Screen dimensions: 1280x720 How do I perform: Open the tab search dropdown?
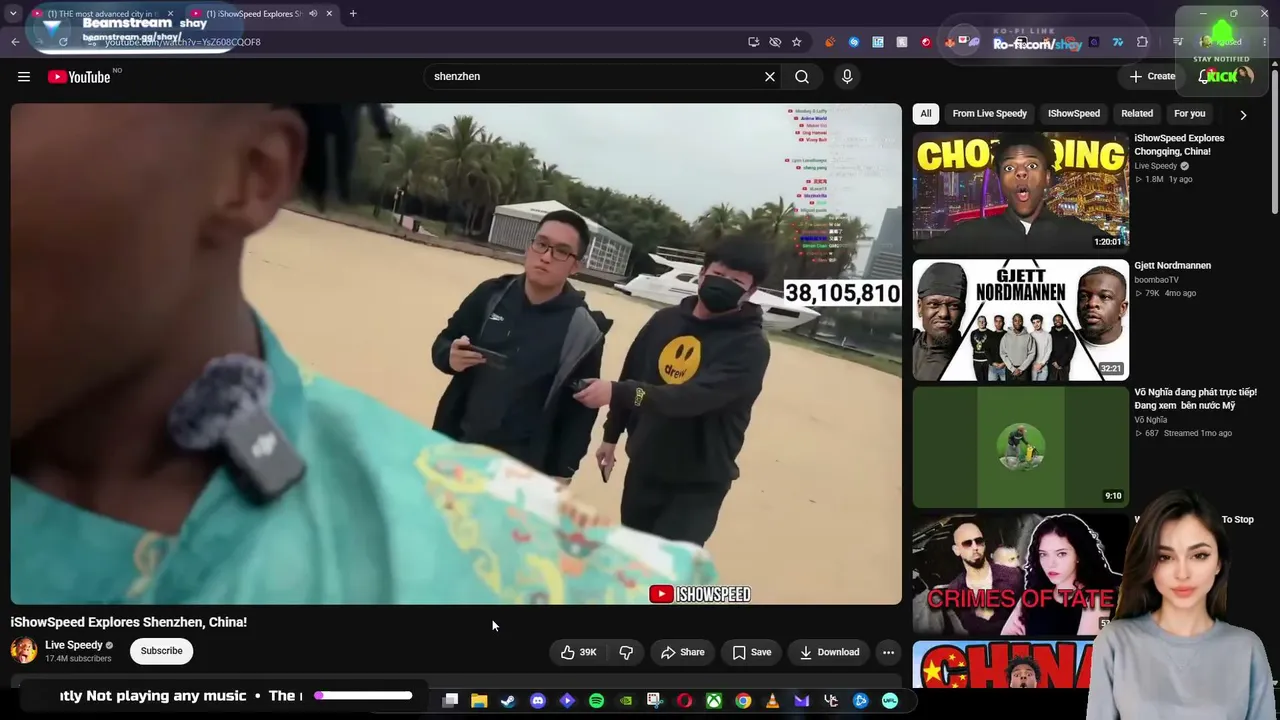[x=13, y=14]
